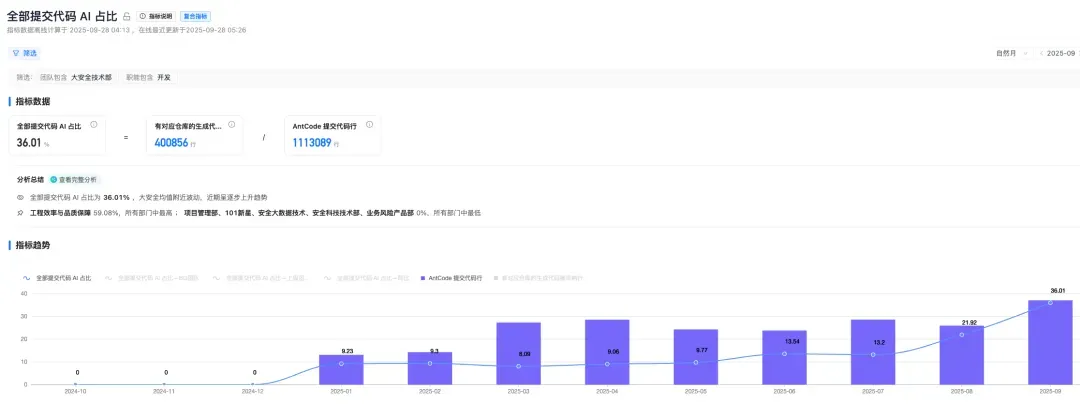Image resolution: width=1080 pixels, height=404 pixels.
Task: Click the 36.01 % metric value
Action: coord(33,143)
